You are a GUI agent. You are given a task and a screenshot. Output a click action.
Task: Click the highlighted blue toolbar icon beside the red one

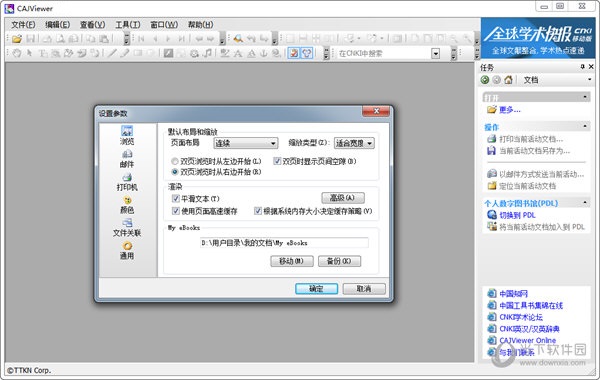(x=307, y=53)
